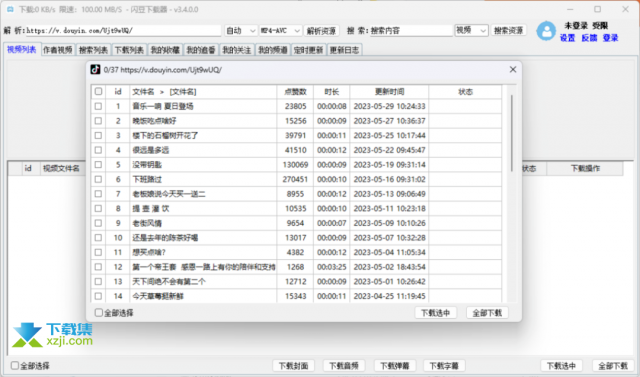Open the 搜索列表 tab

93,50
